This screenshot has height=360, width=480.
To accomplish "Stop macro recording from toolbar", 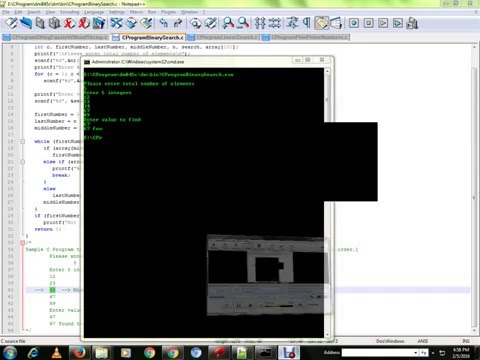I will tap(368, 23).
